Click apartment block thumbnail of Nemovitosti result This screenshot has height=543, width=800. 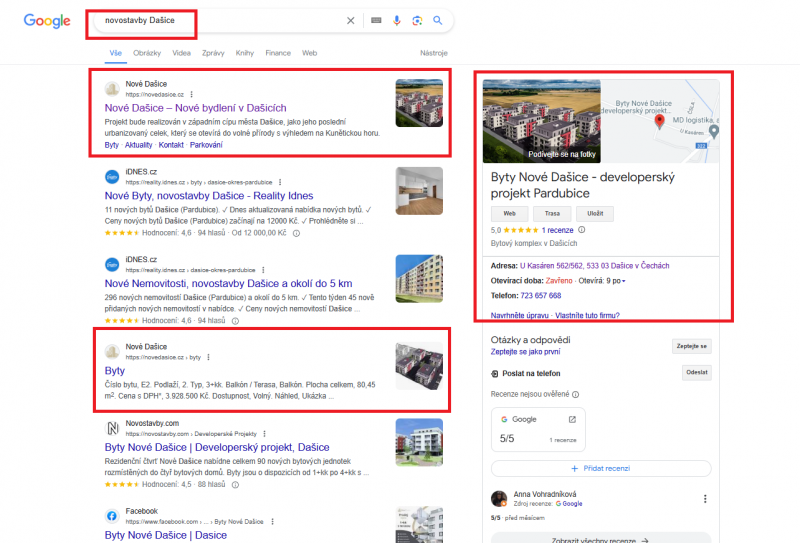419,279
